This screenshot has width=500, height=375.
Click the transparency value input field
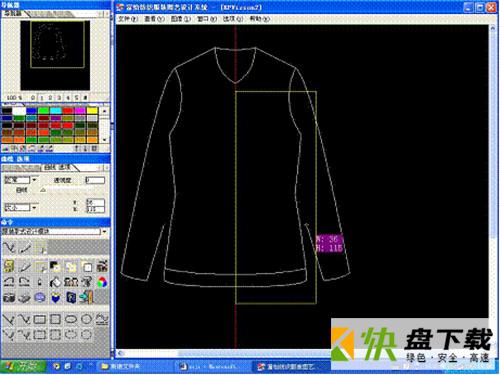(x=95, y=180)
